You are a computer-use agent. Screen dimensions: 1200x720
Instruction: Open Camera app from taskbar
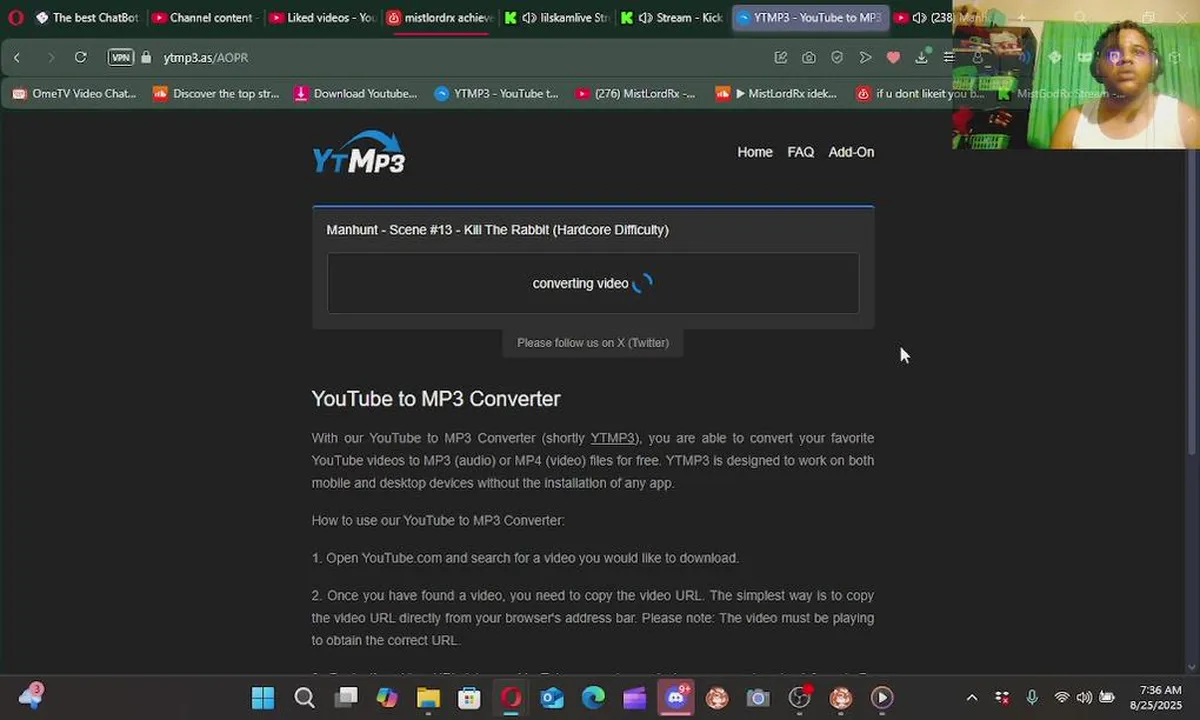758,698
